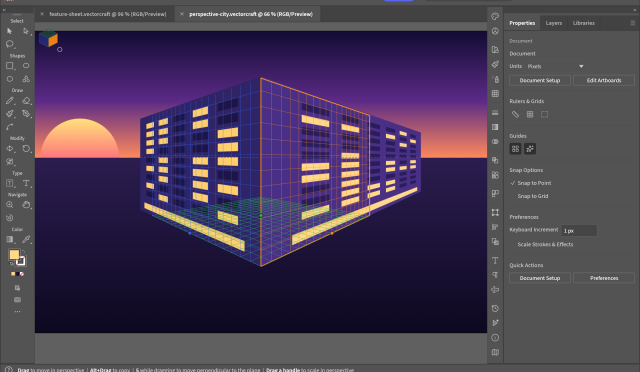Open the Align panel icon
Image resolution: width=640 pixels, height=372 pixels.
click(495, 227)
